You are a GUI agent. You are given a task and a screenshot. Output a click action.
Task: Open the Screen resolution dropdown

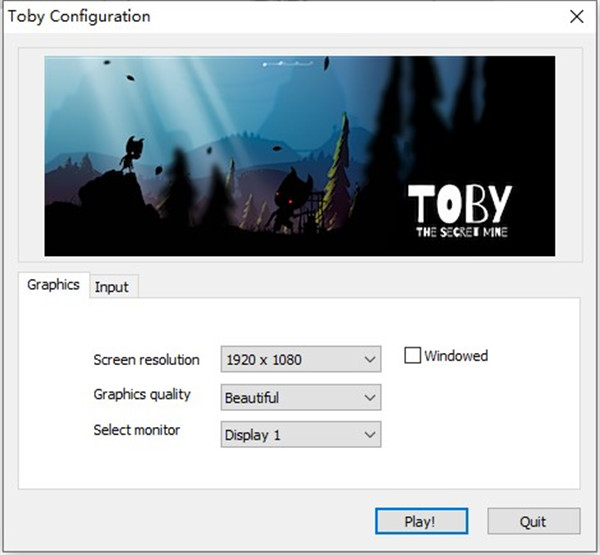(300, 359)
